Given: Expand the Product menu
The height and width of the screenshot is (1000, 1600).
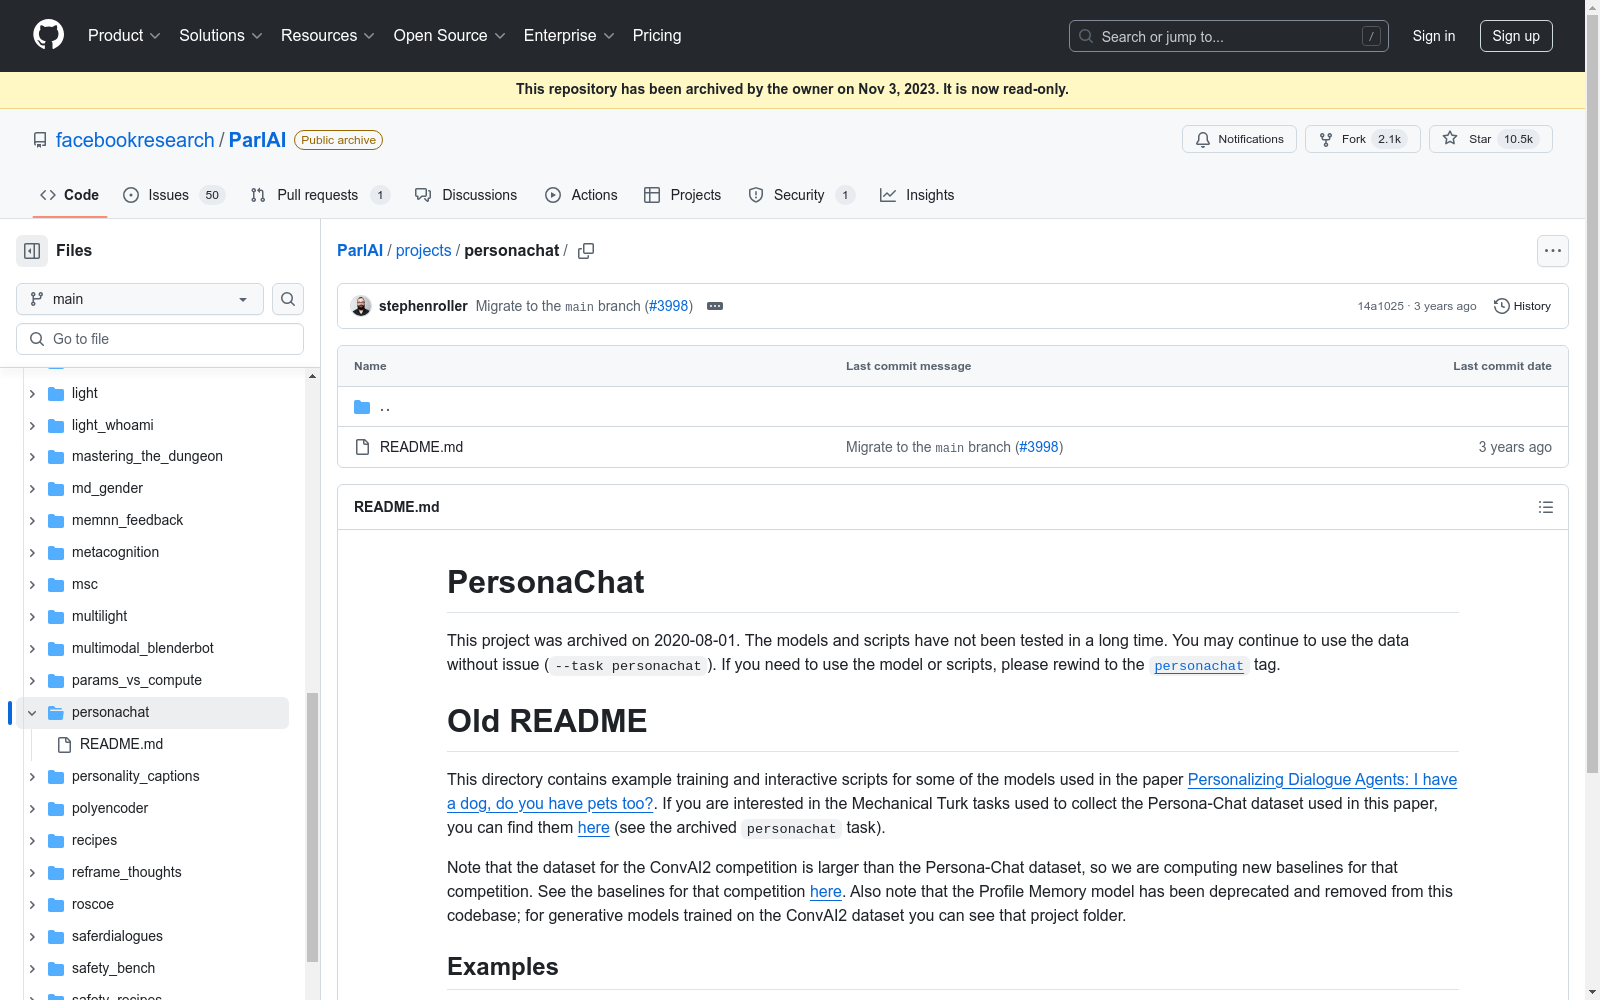Looking at the screenshot, I should (124, 35).
